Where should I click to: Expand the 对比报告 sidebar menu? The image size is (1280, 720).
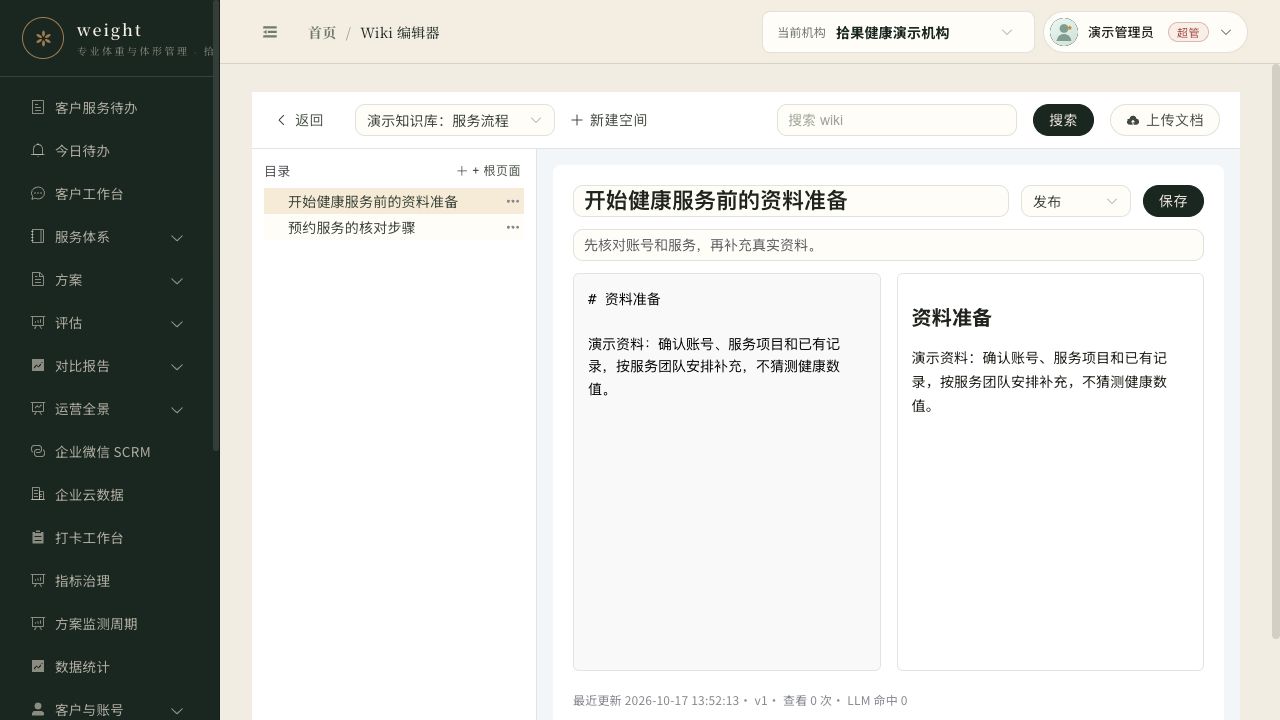coord(177,366)
